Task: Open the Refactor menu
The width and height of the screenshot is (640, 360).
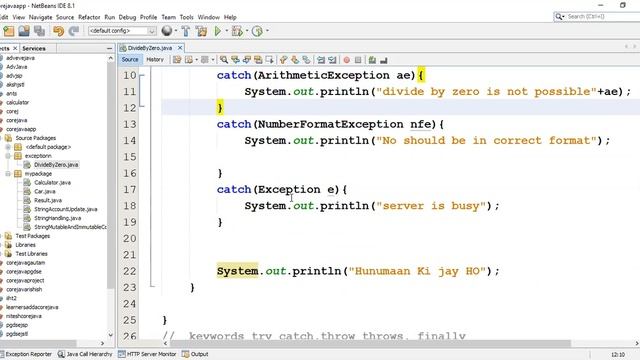Action: (x=89, y=17)
